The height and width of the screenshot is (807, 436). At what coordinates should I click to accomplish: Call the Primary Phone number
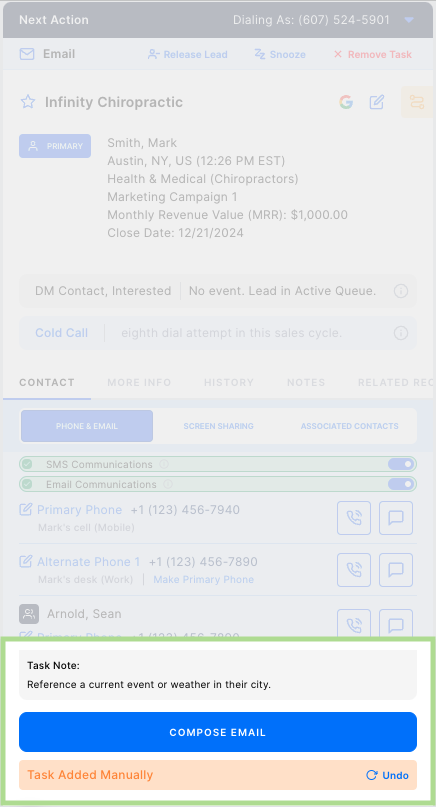[x=354, y=518]
